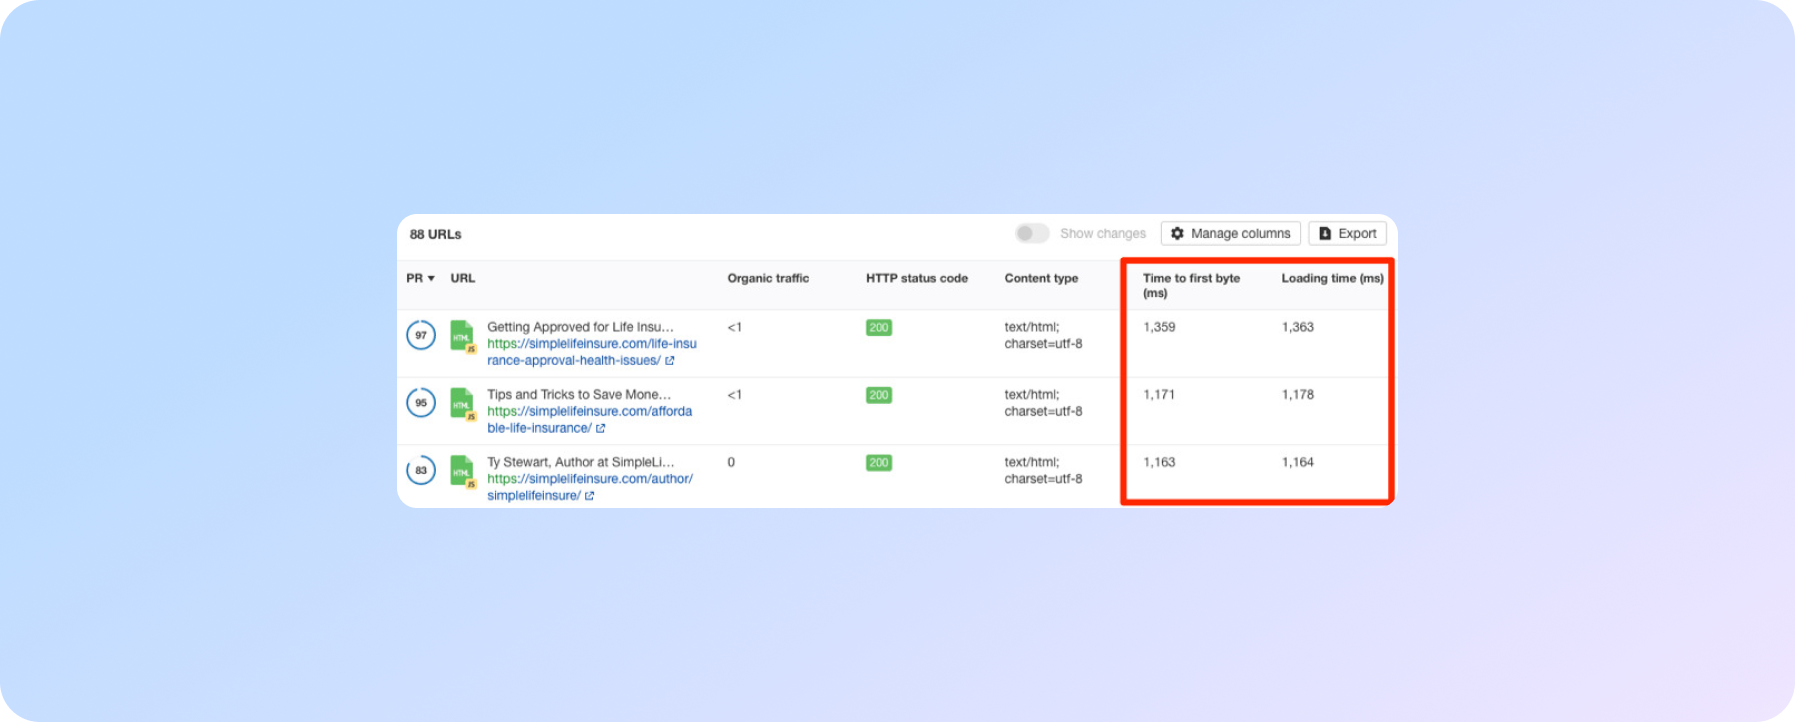Click content type text in Getting Approved row
The height and width of the screenshot is (722, 1795).
coord(1043,335)
